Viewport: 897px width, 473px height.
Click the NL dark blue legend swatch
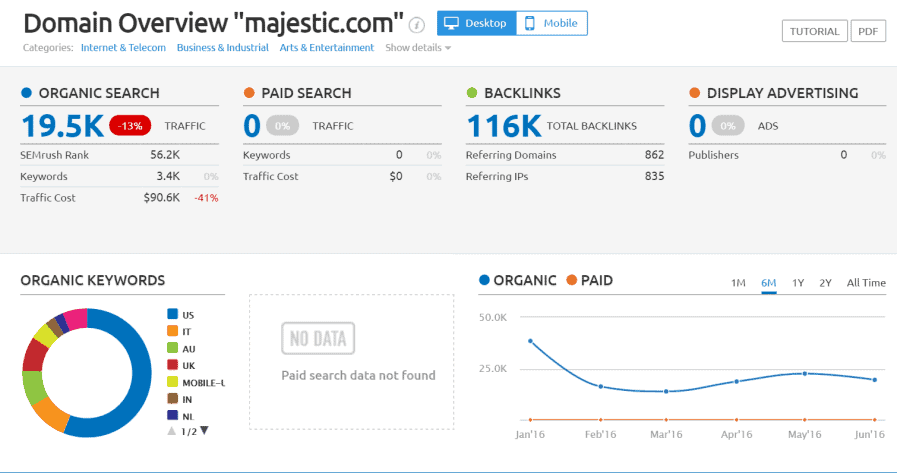(172, 415)
